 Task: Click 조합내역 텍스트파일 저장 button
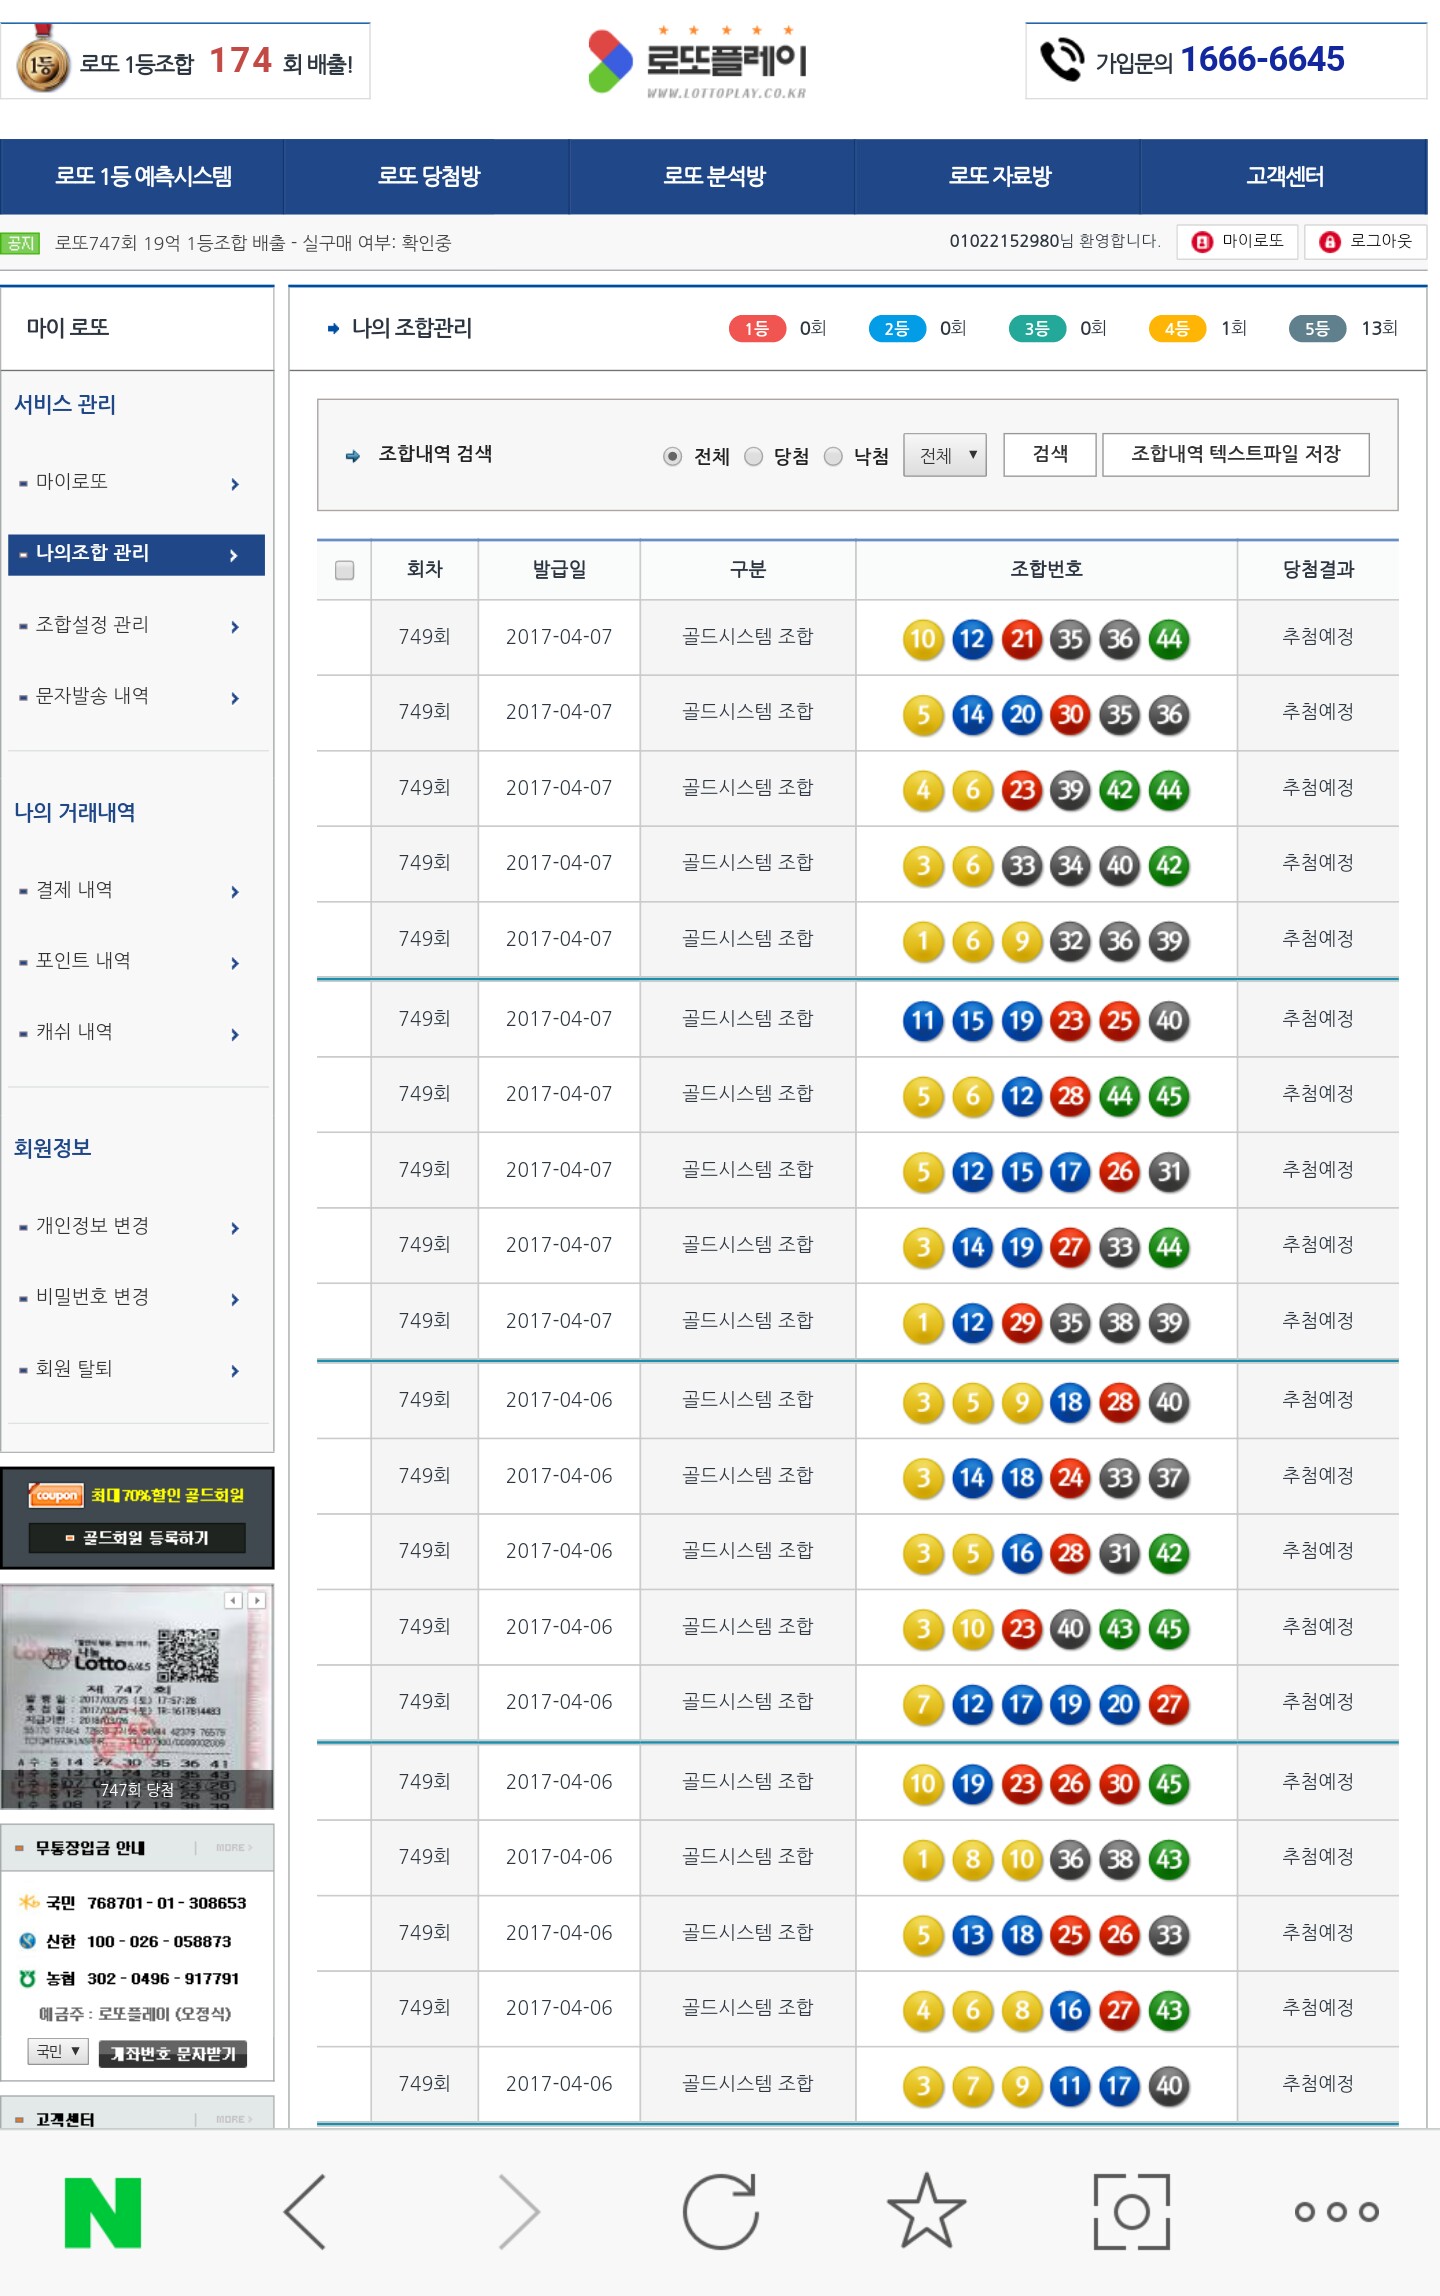pos(1235,455)
